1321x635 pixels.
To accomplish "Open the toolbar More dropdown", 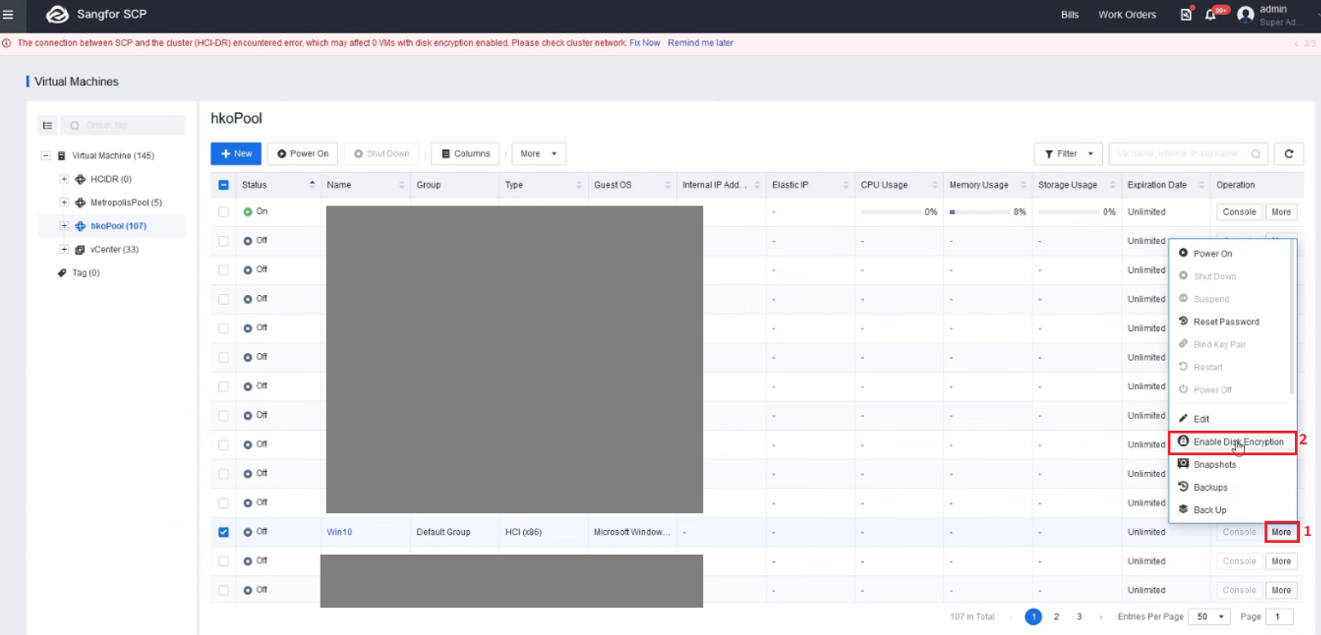I will coord(539,154).
